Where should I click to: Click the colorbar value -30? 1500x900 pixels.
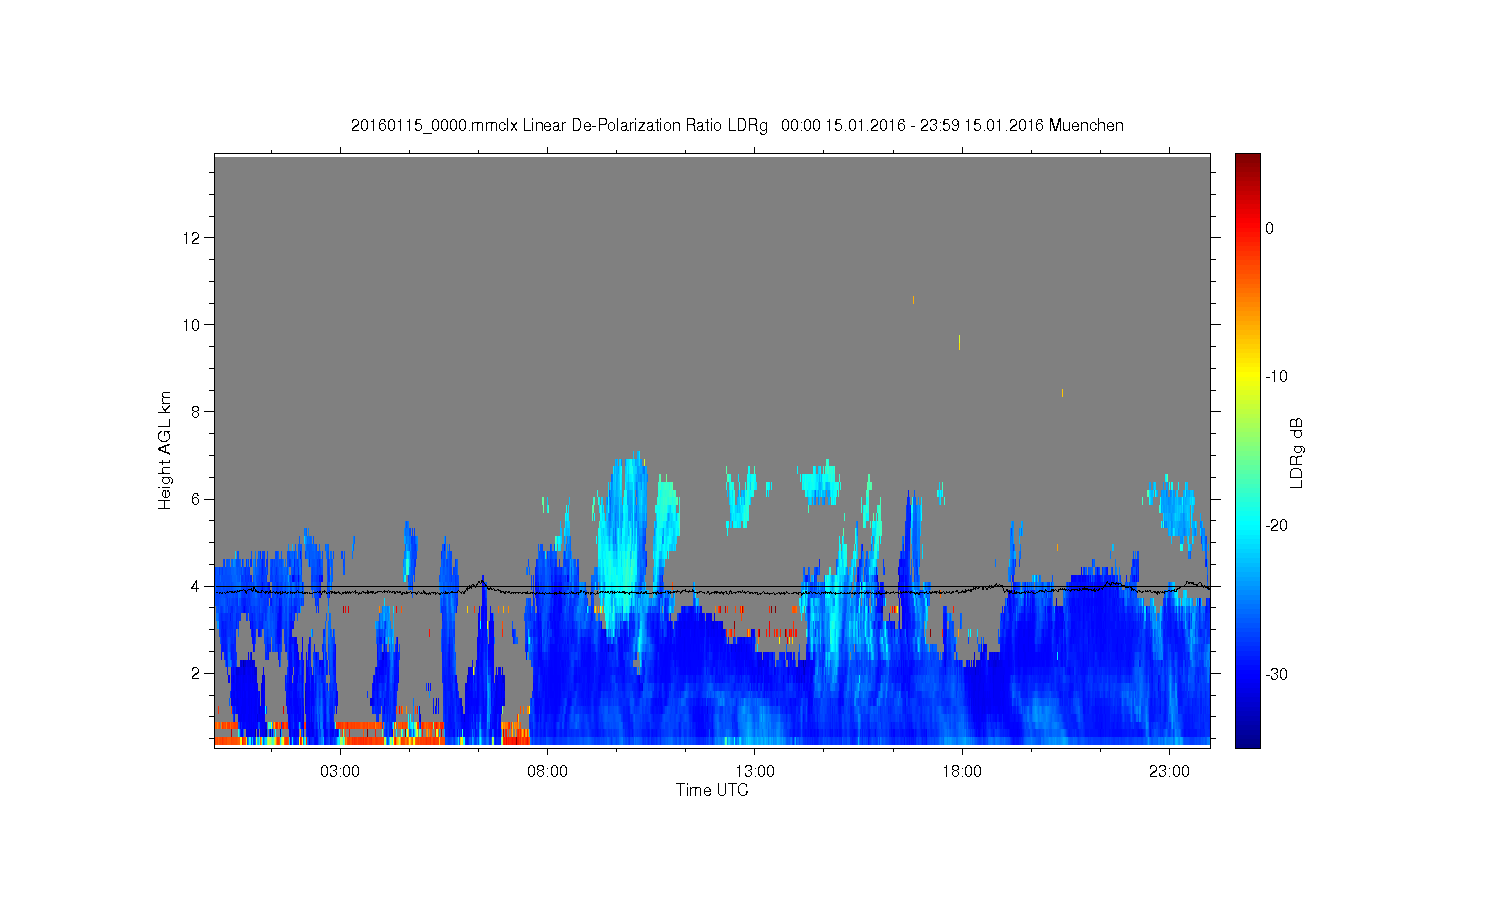point(1276,675)
